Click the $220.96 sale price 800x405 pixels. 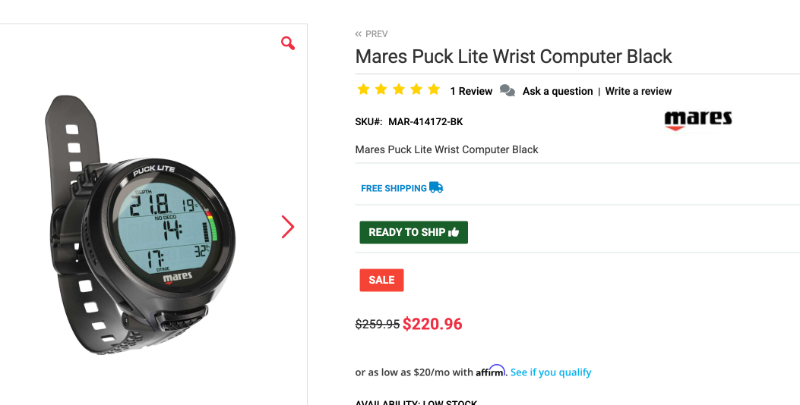click(x=432, y=324)
